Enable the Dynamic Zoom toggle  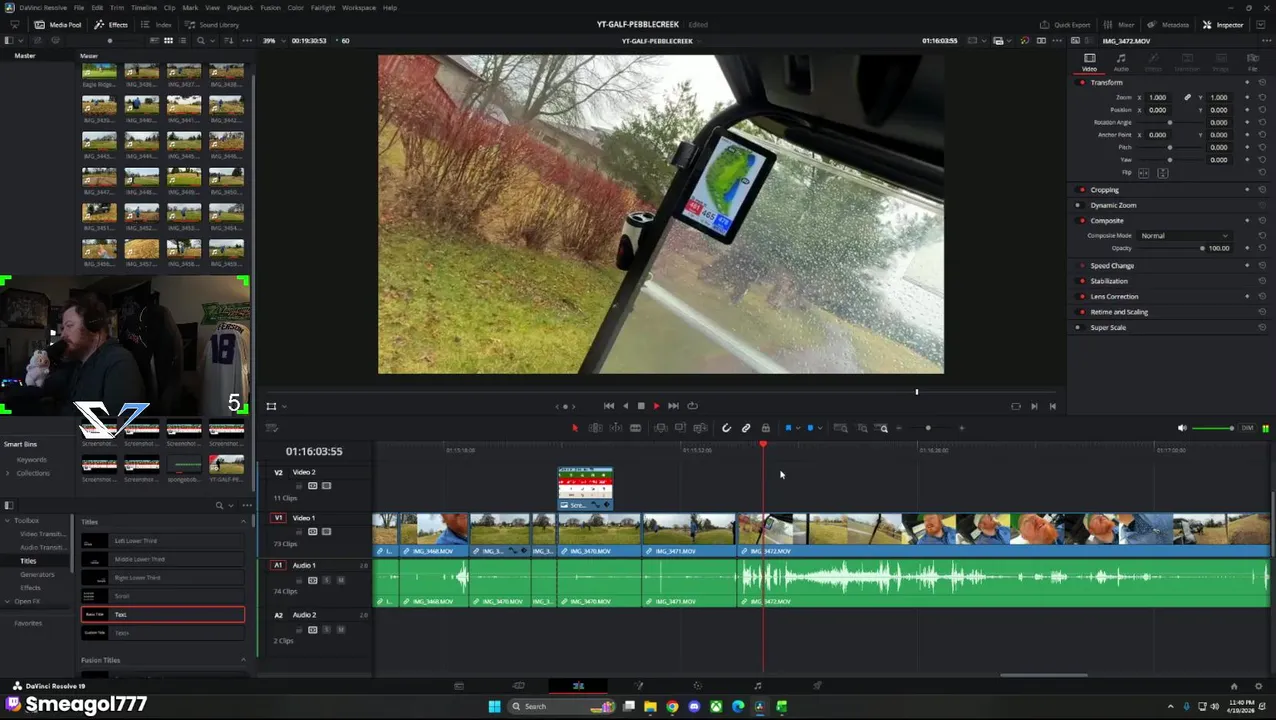1078,205
